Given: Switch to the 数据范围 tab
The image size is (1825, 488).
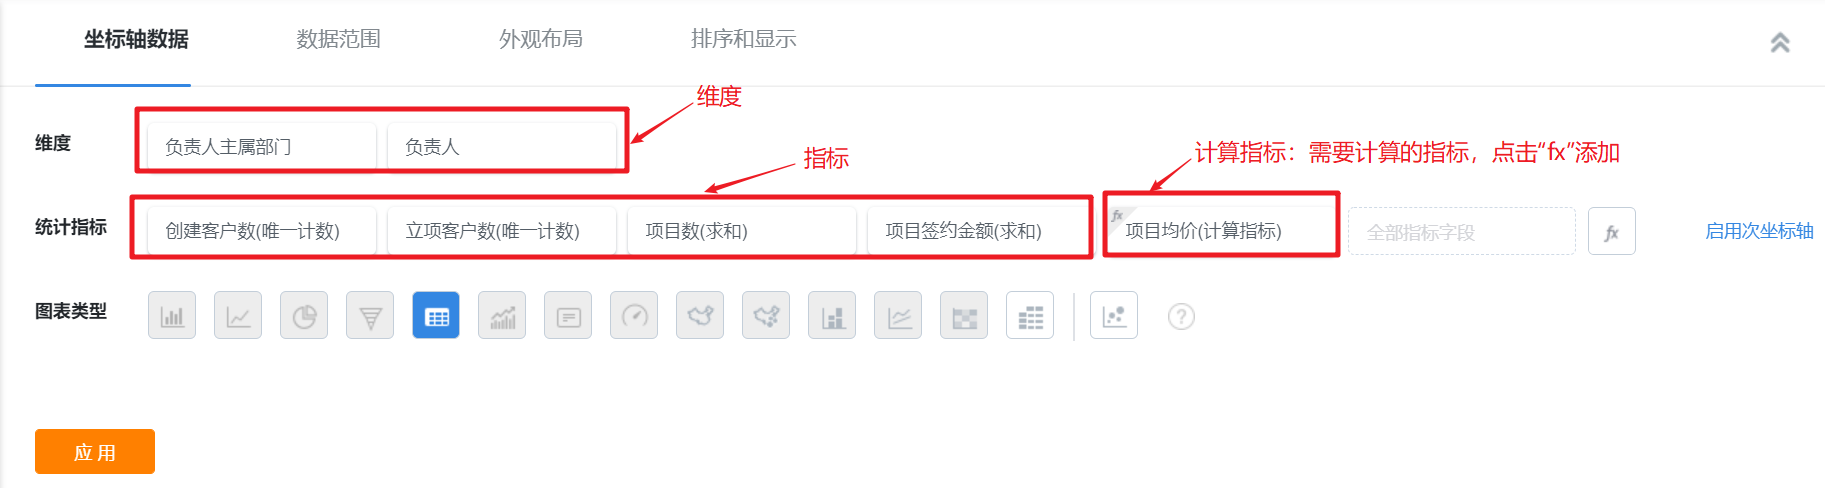Looking at the screenshot, I should [338, 39].
